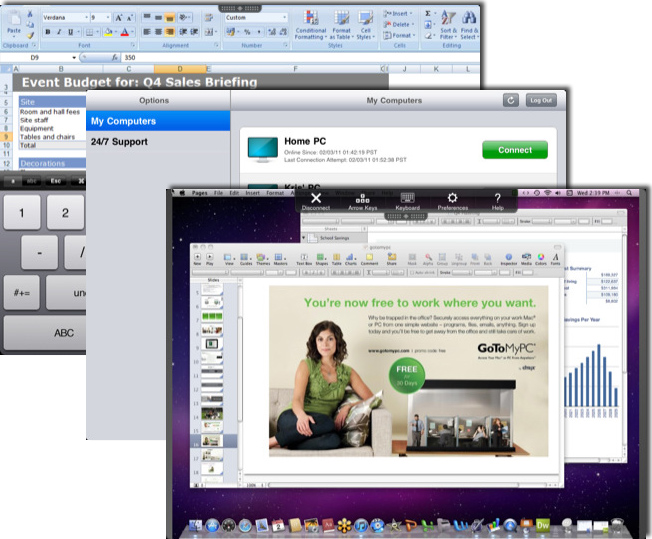
Task: Open 24/7 Support in the Options sidebar
Action: point(158,142)
